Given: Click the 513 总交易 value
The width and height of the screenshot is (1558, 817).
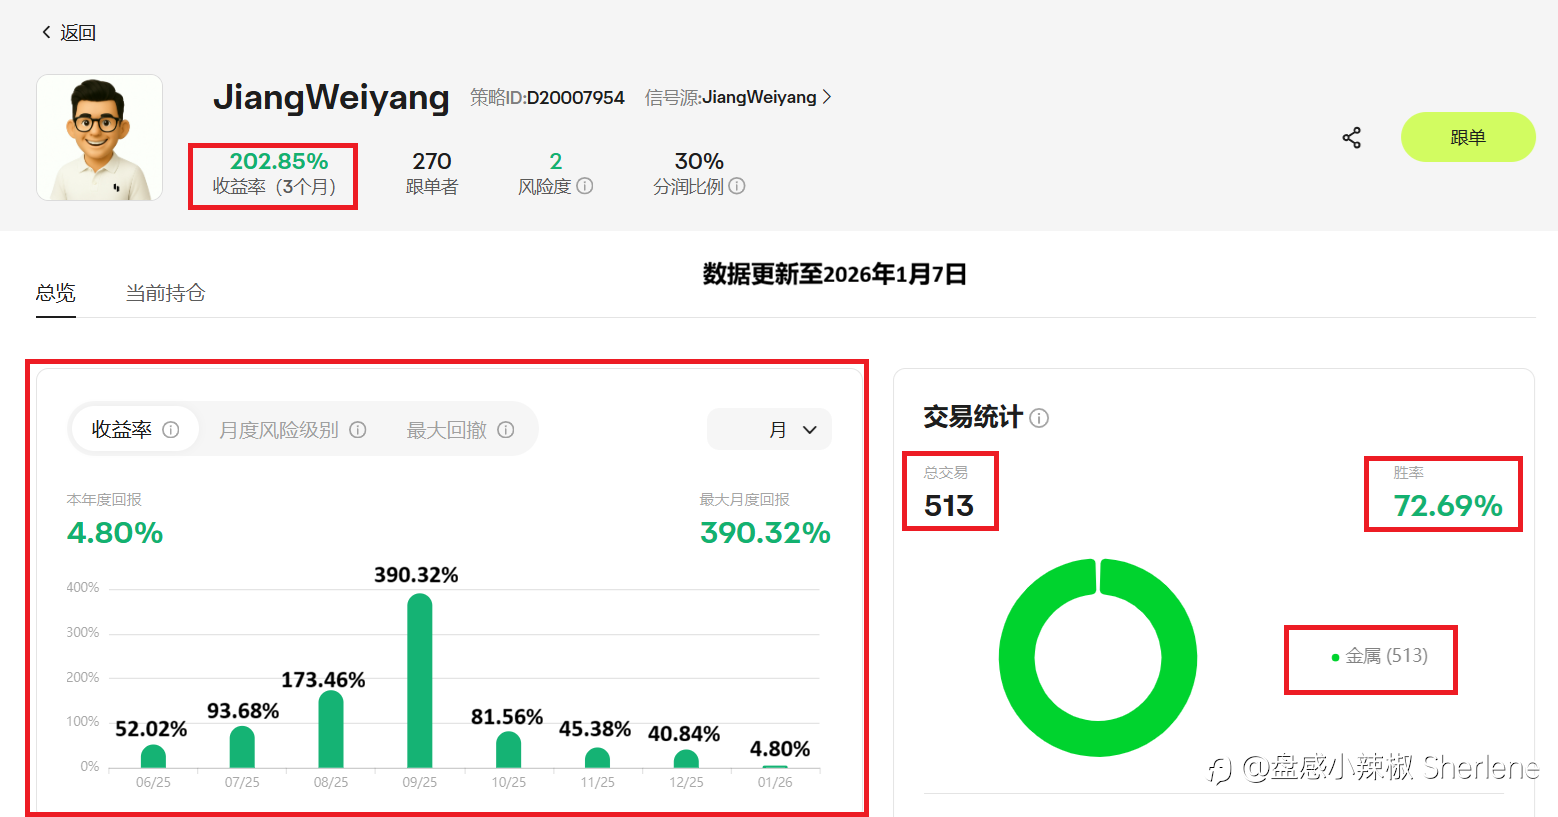Looking at the screenshot, I should click(949, 506).
